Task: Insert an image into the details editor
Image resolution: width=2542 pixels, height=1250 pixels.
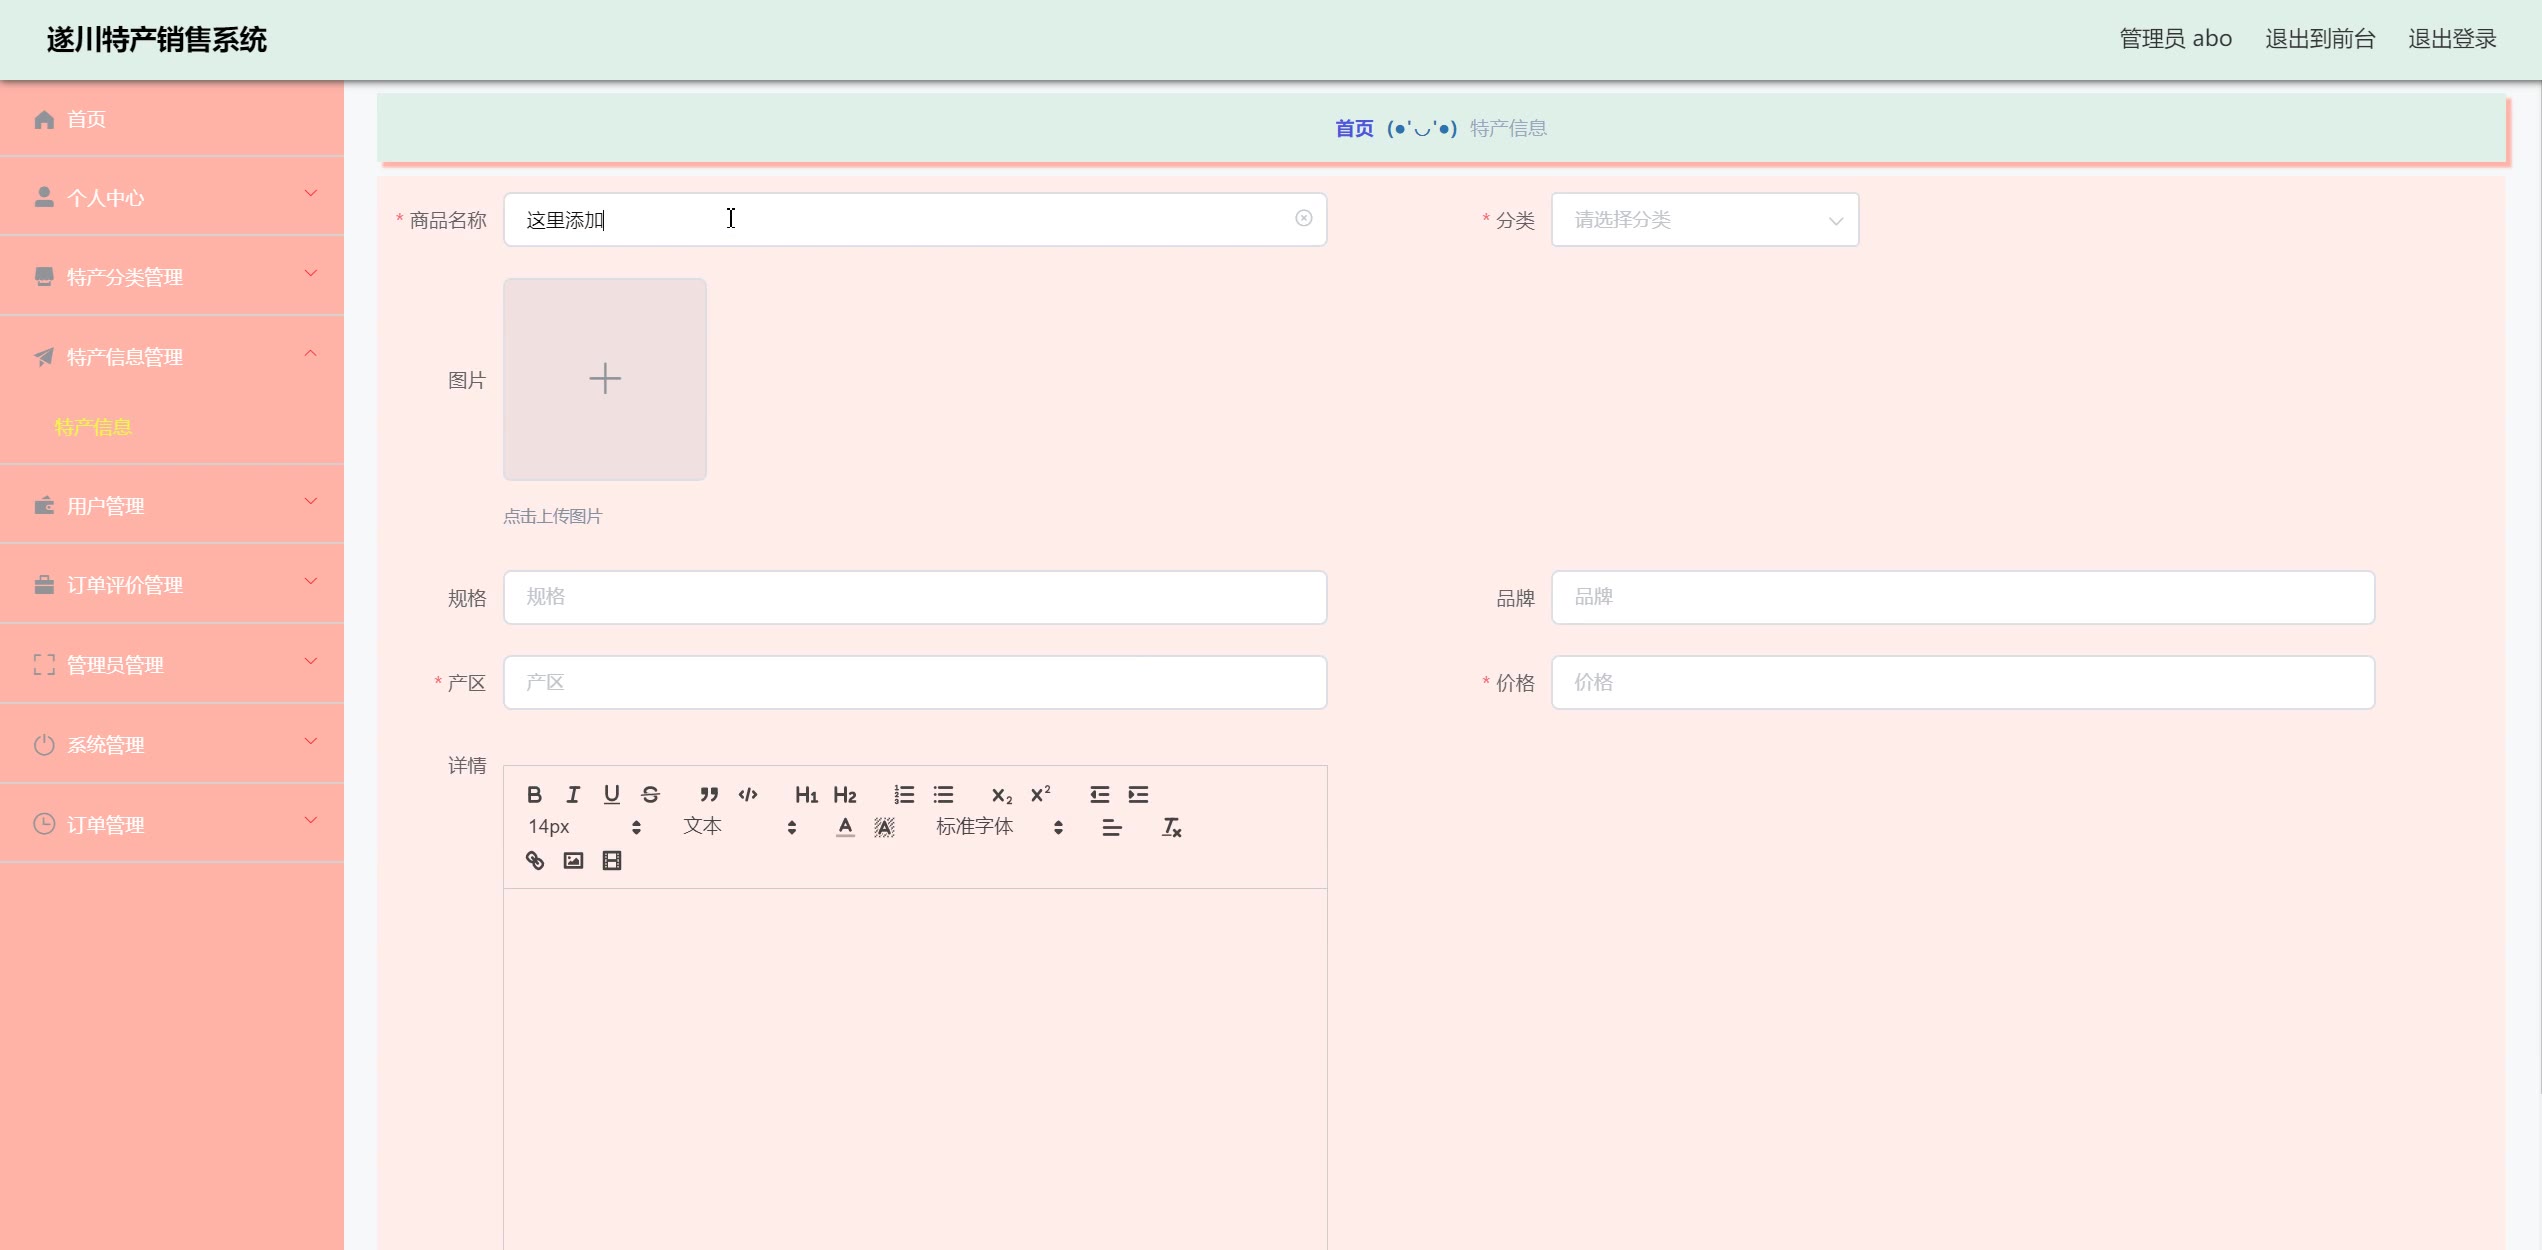Action: click(x=573, y=860)
